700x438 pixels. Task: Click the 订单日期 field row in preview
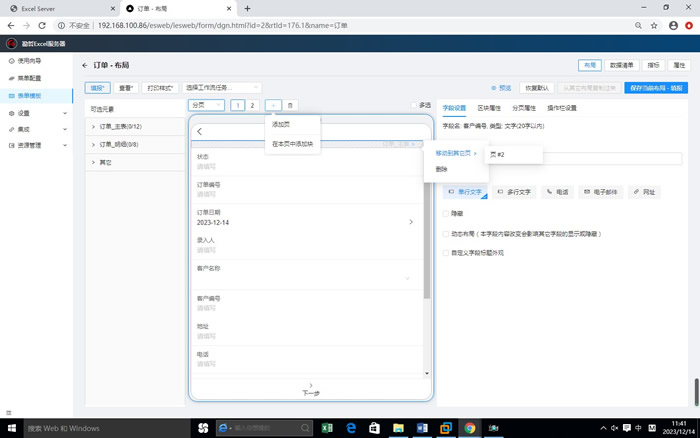(x=305, y=217)
